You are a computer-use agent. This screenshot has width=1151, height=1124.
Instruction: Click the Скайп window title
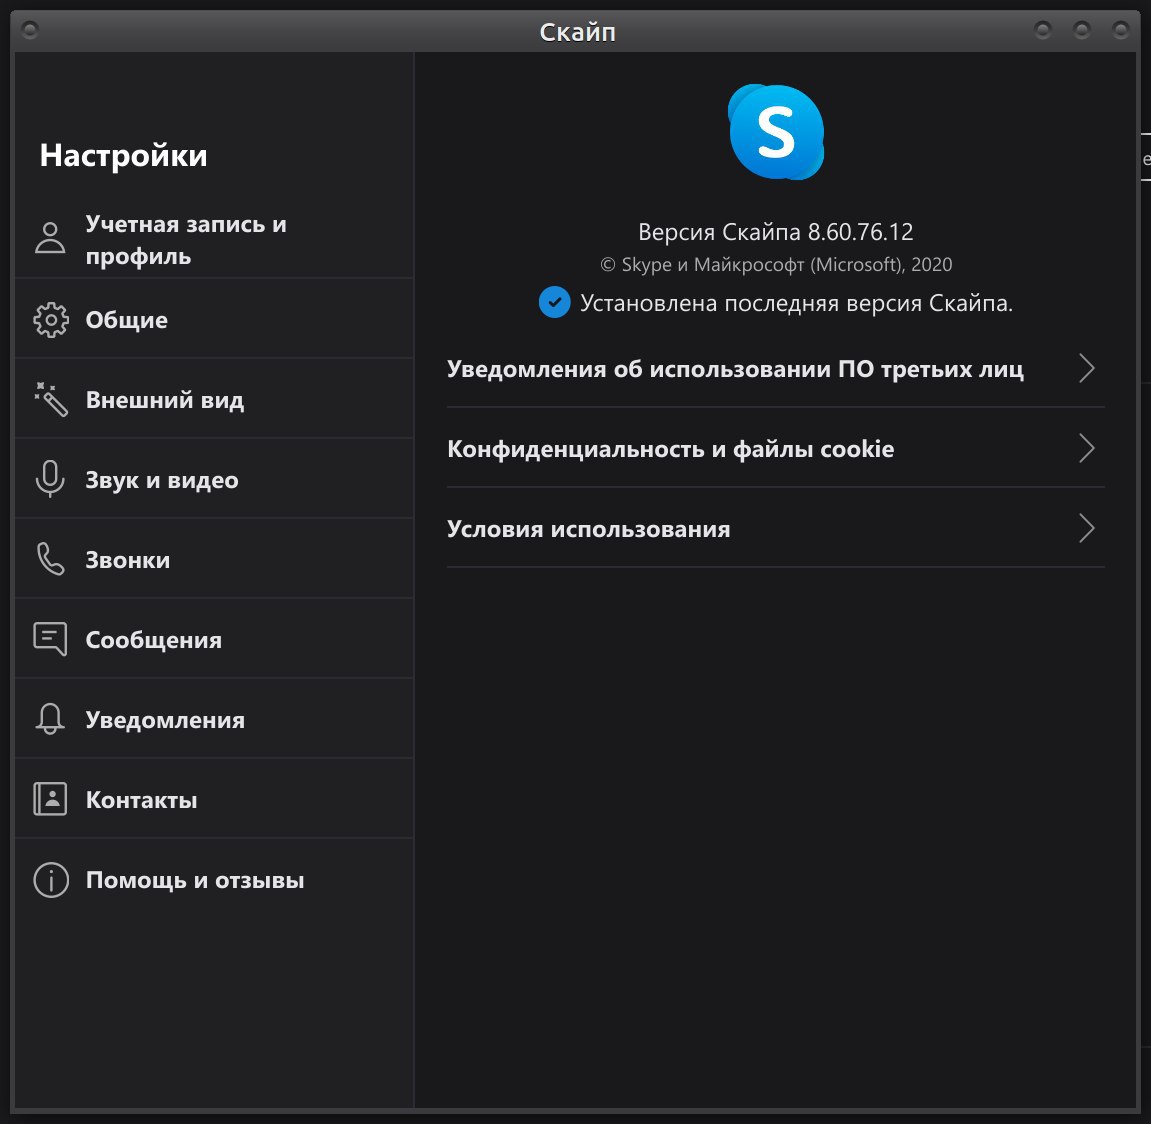(577, 32)
